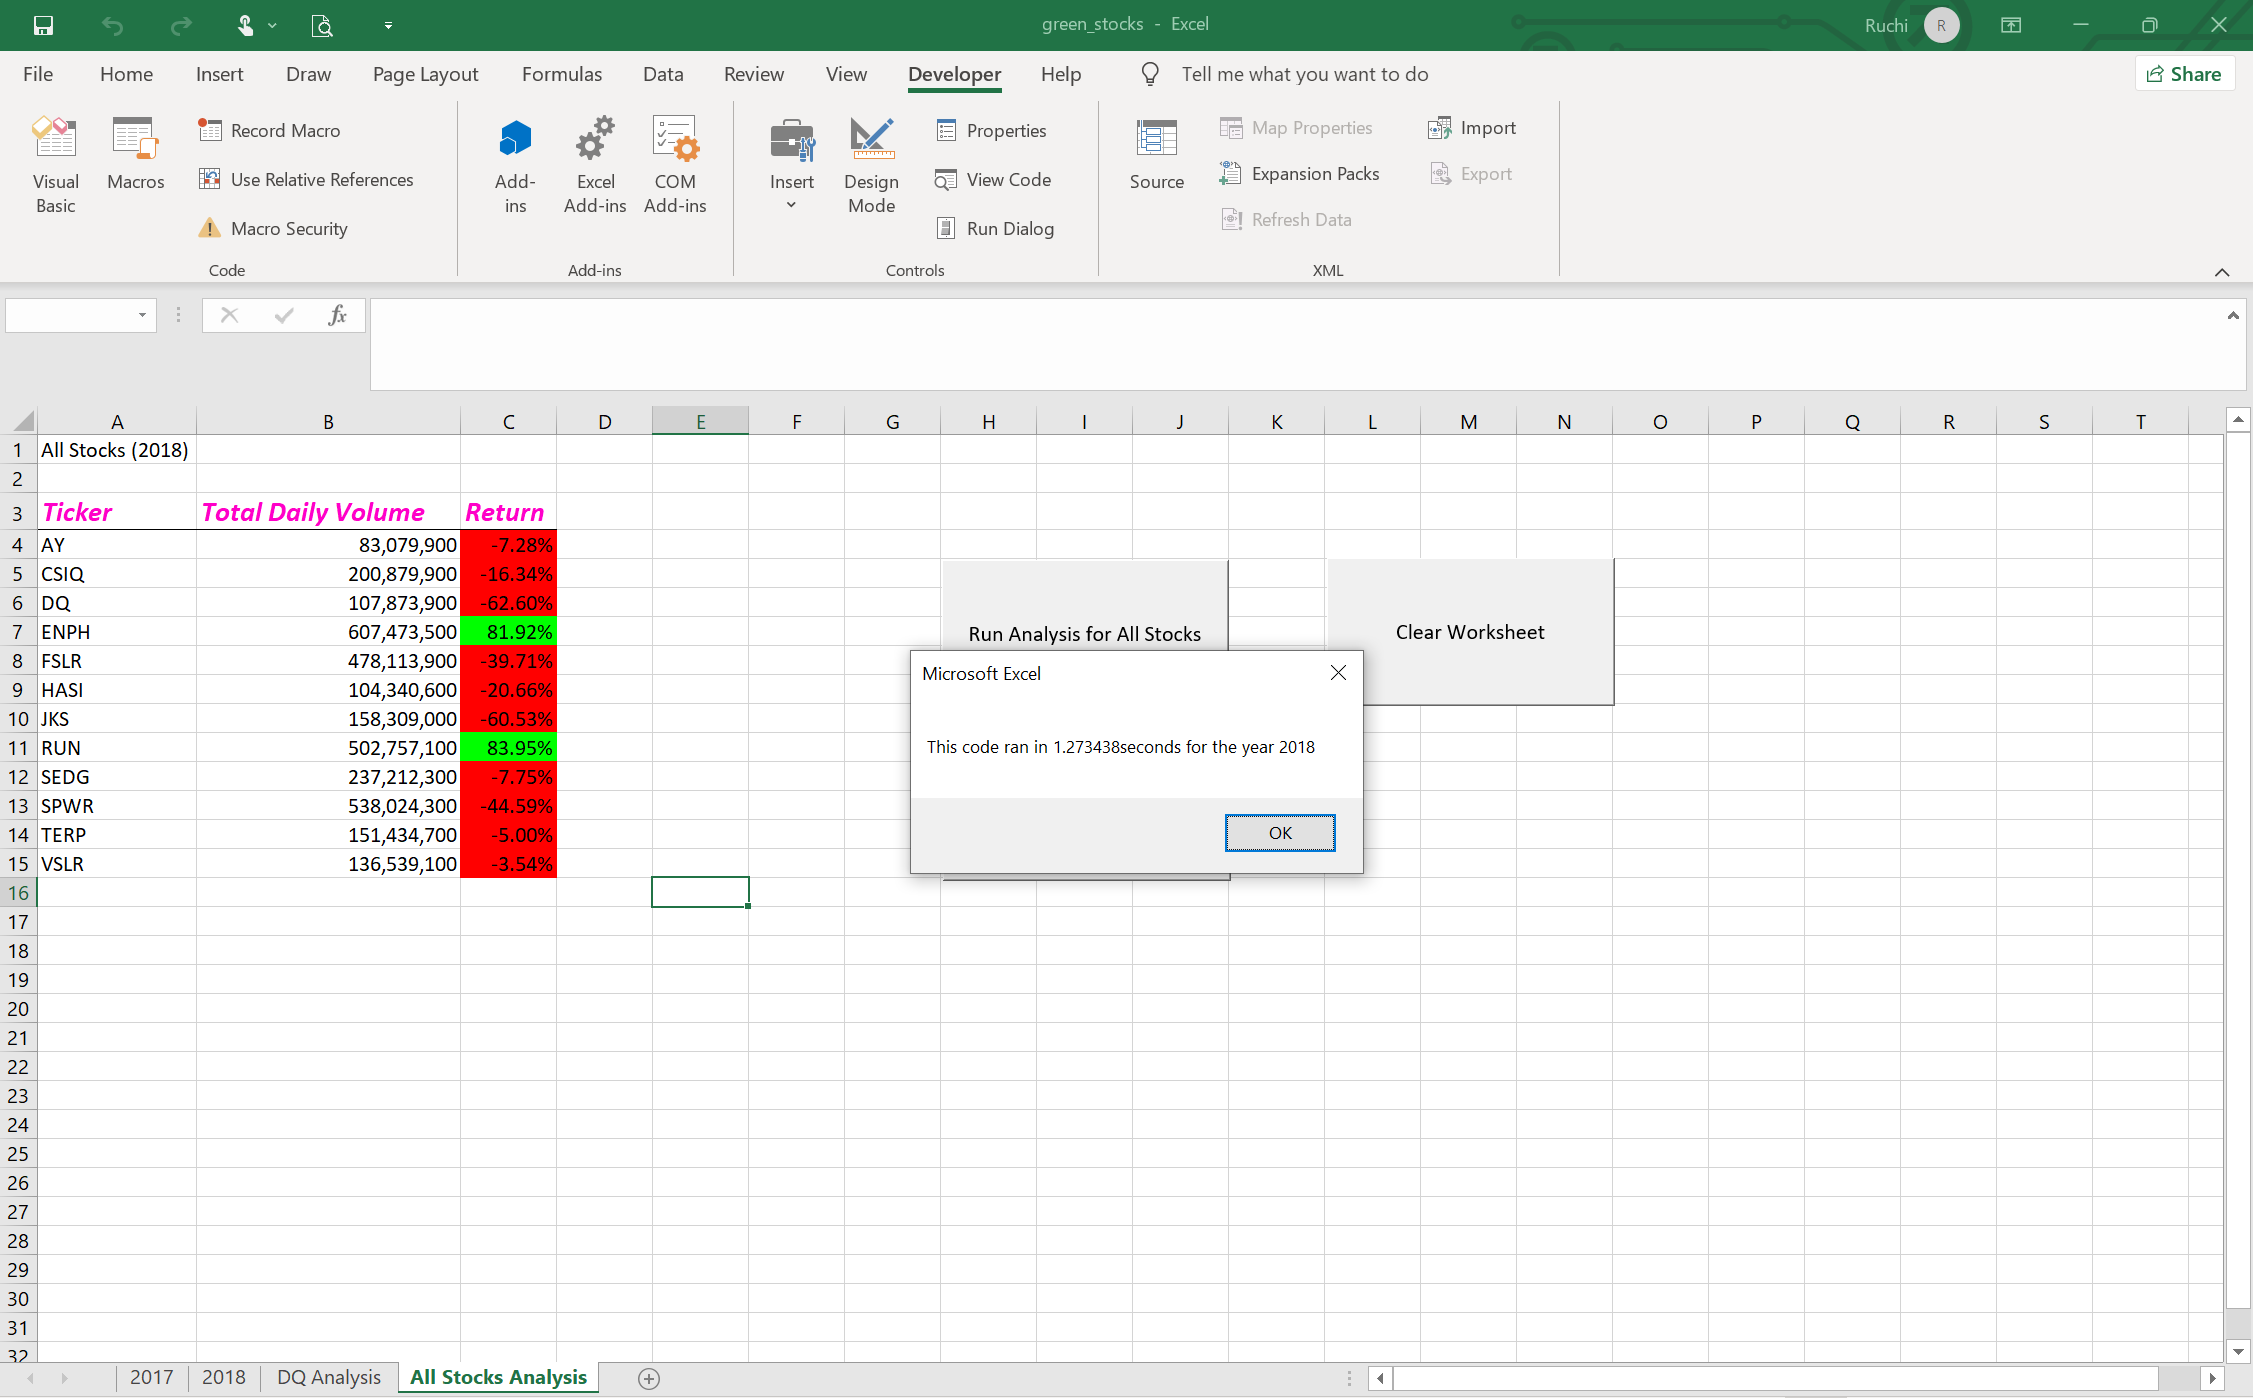
Task: Import XML data
Action: tap(1472, 128)
